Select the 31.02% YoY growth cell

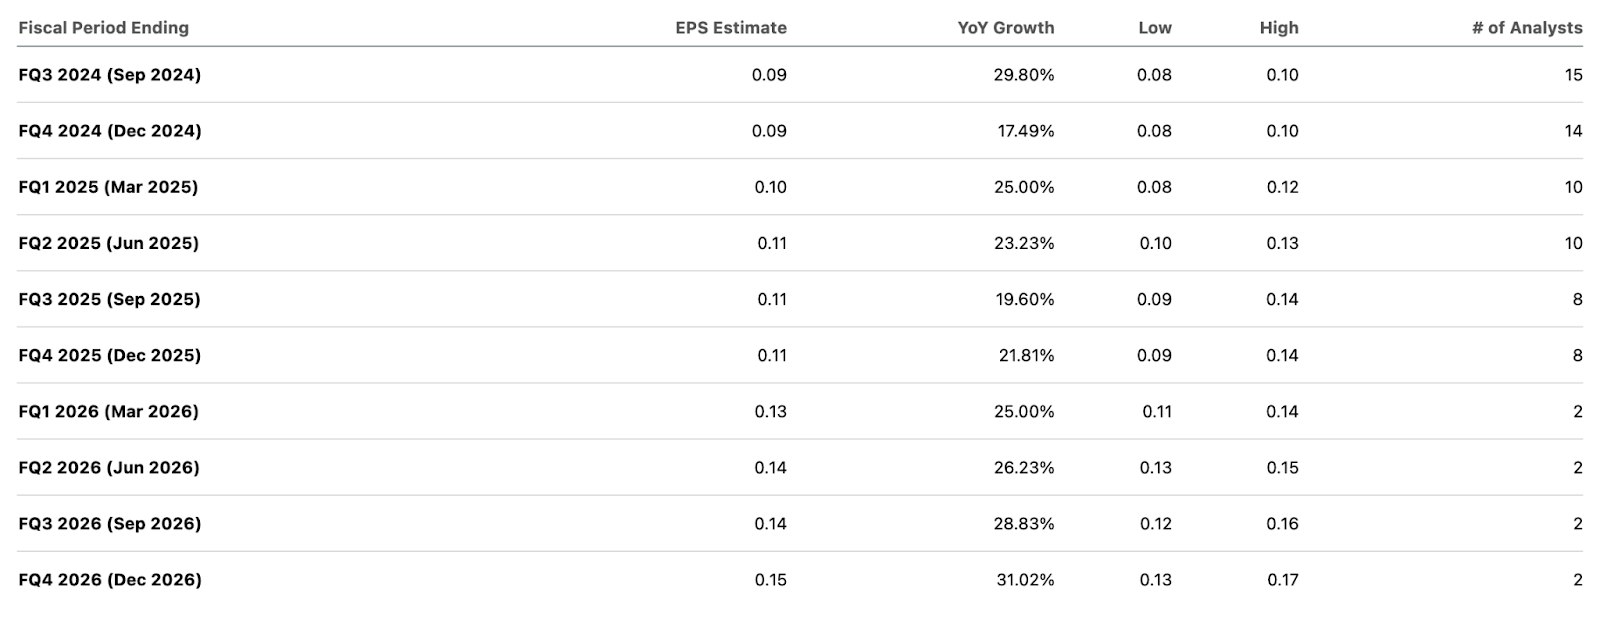[1024, 579]
